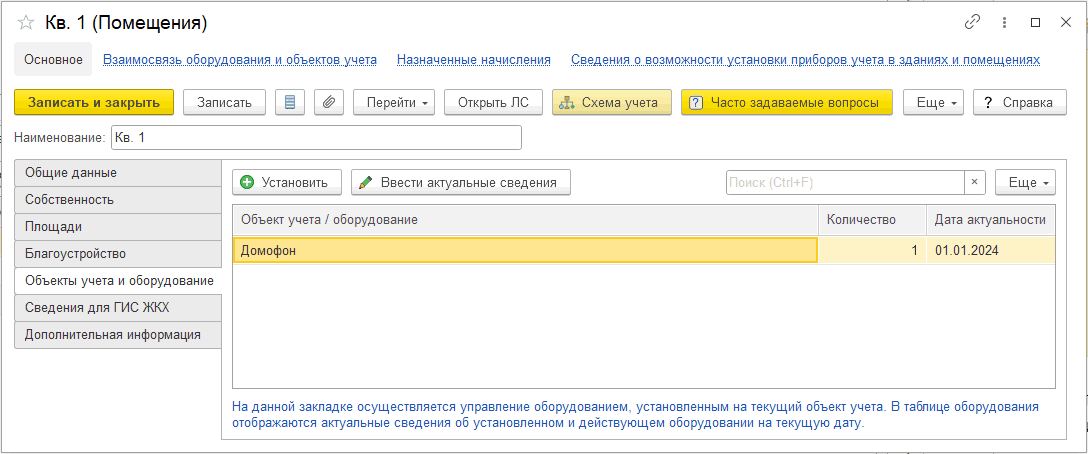Add Кв. 1 to favorites with star icon
The height and width of the screenshot is (454, 1088).
pyautogui.click(x=26, y=23)
